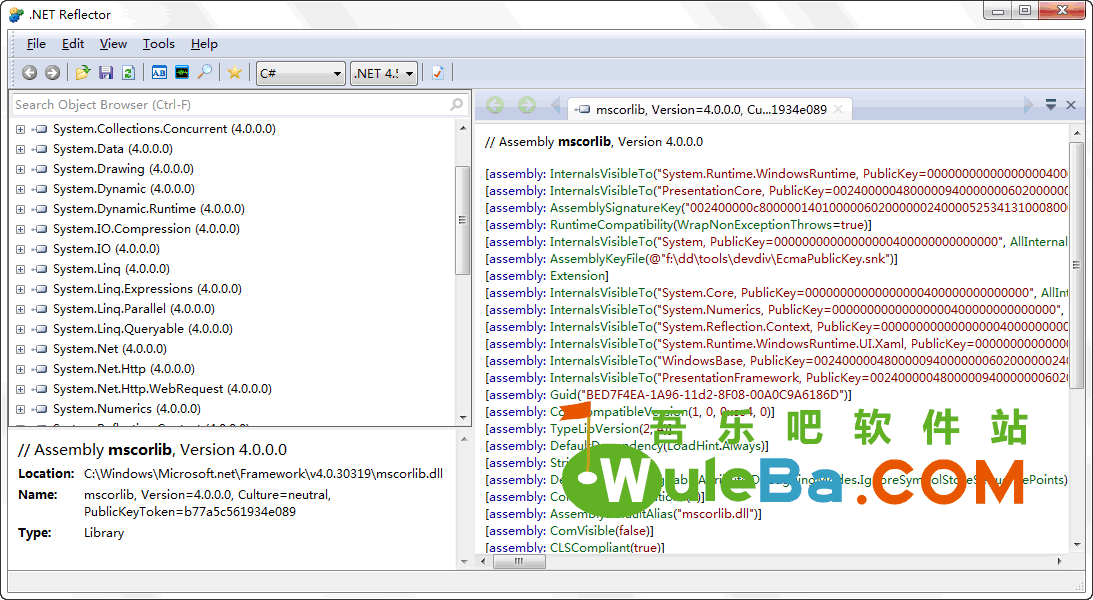
Task: Click the assembly icon beside System.Linq.Parallel
Action: tap(40, 309)
